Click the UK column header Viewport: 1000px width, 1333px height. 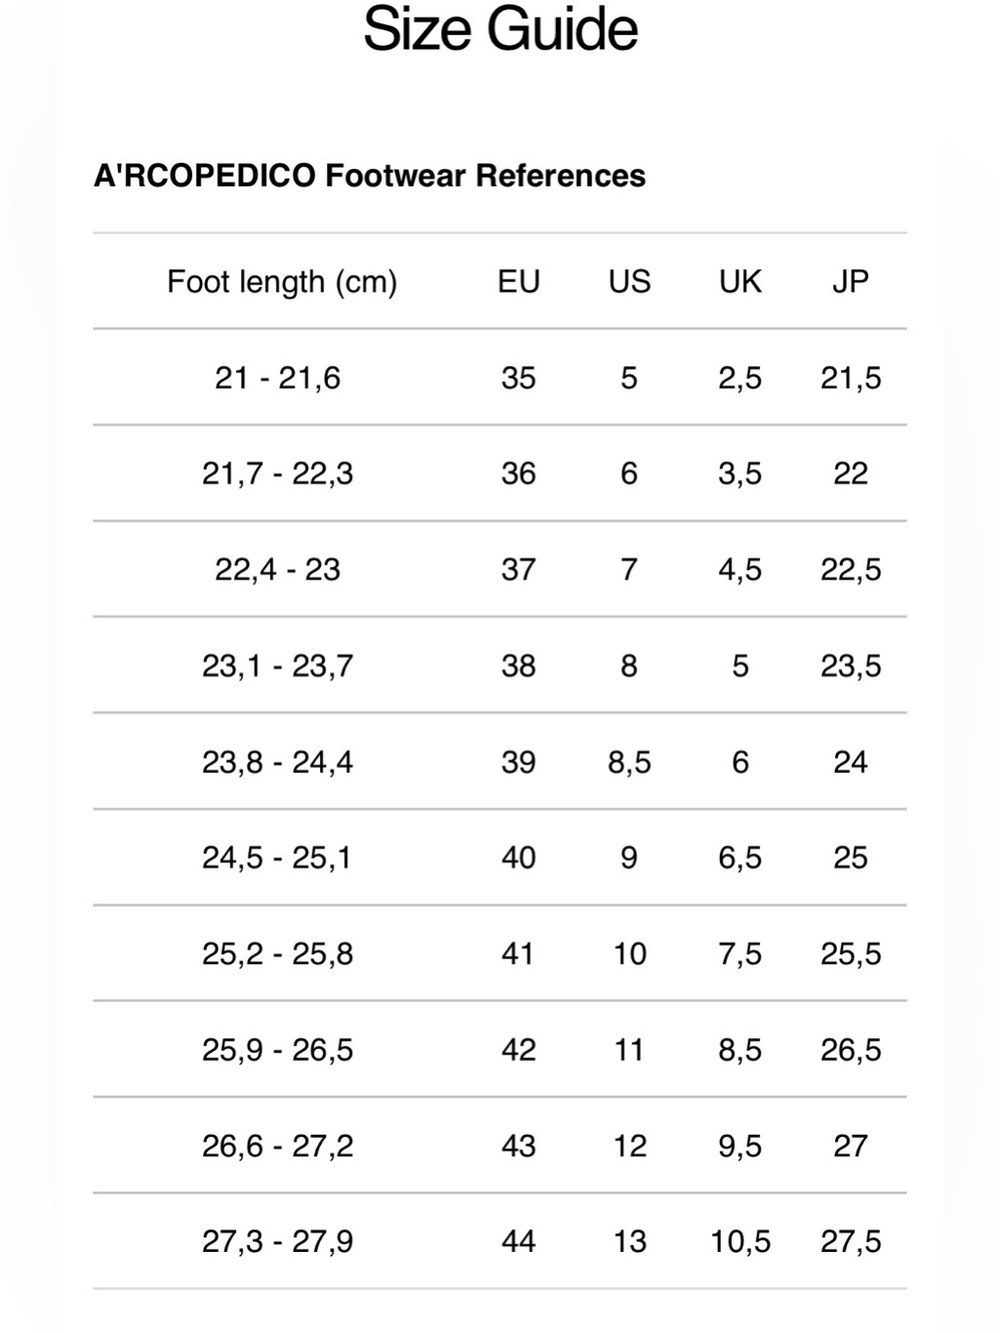(740, 282)
